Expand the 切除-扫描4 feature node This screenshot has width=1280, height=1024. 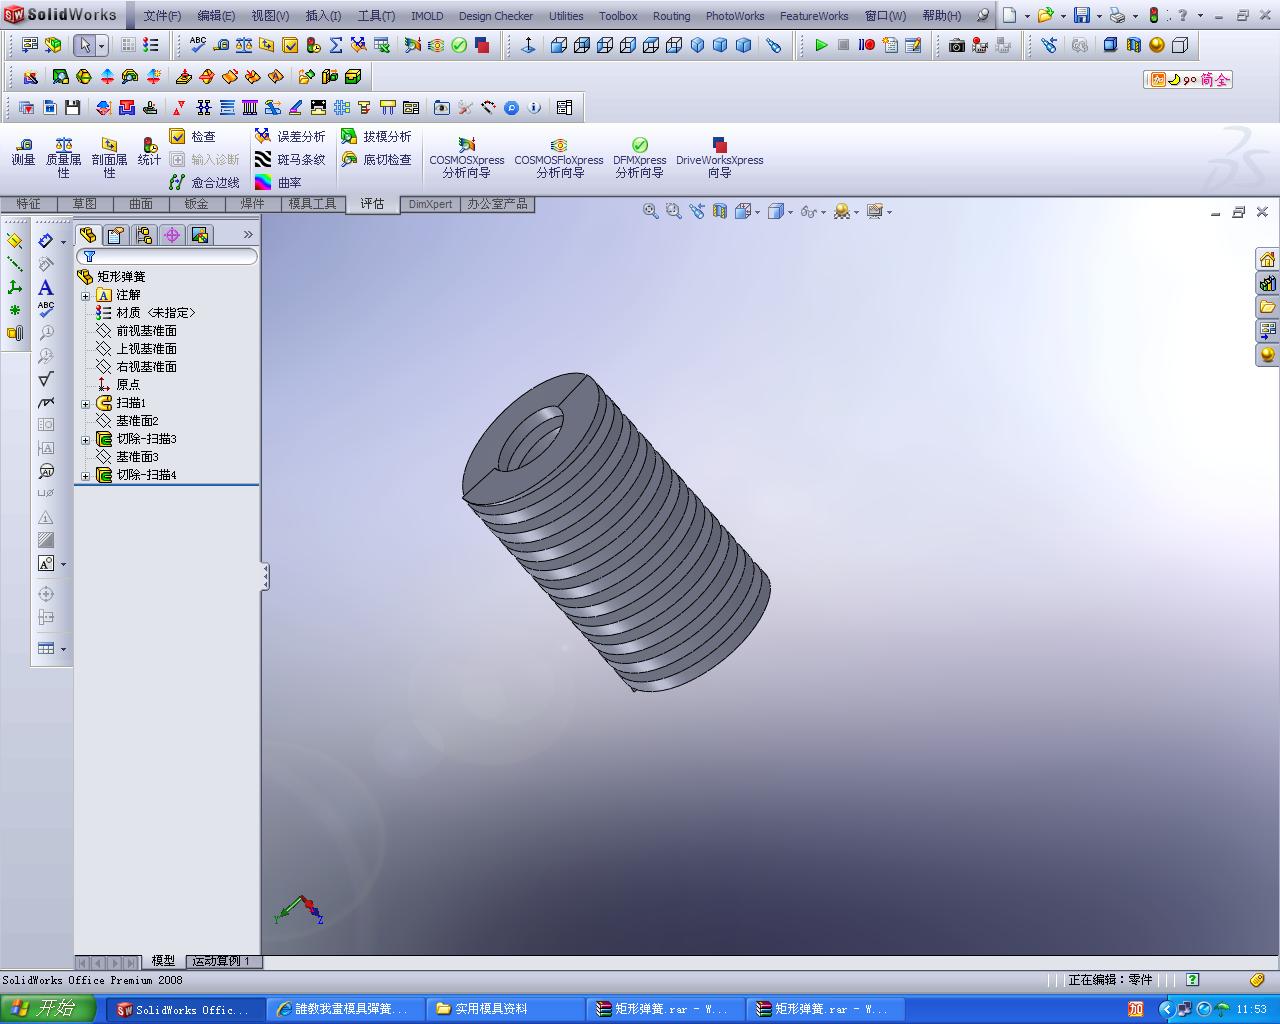point(86,475)
